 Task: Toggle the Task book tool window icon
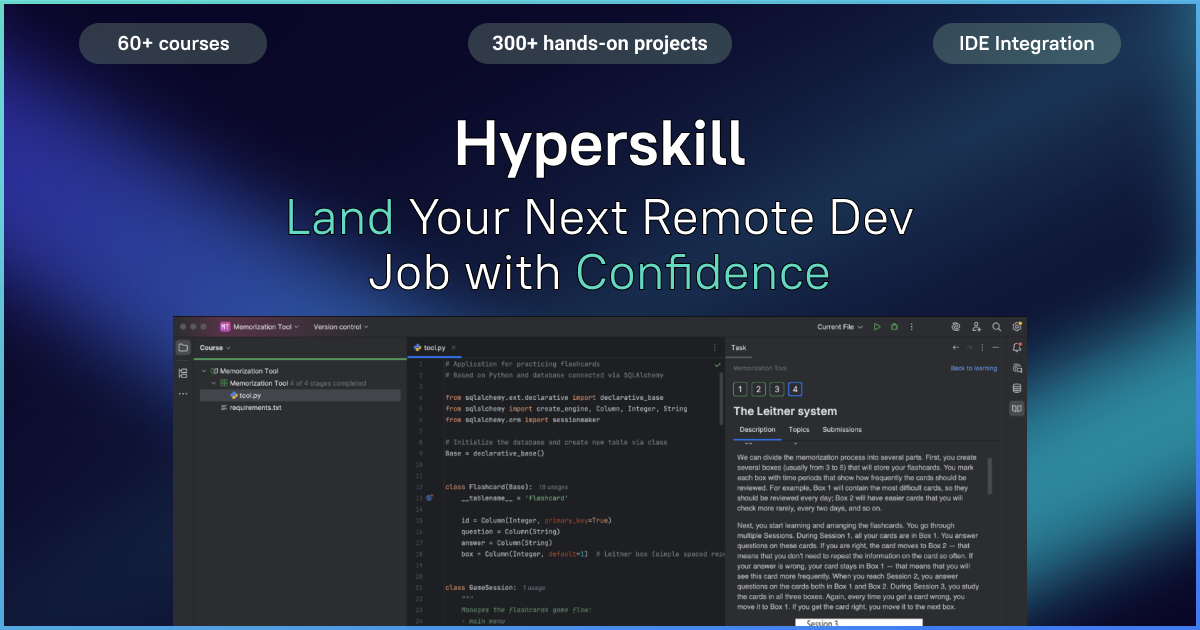[1017, 408]
